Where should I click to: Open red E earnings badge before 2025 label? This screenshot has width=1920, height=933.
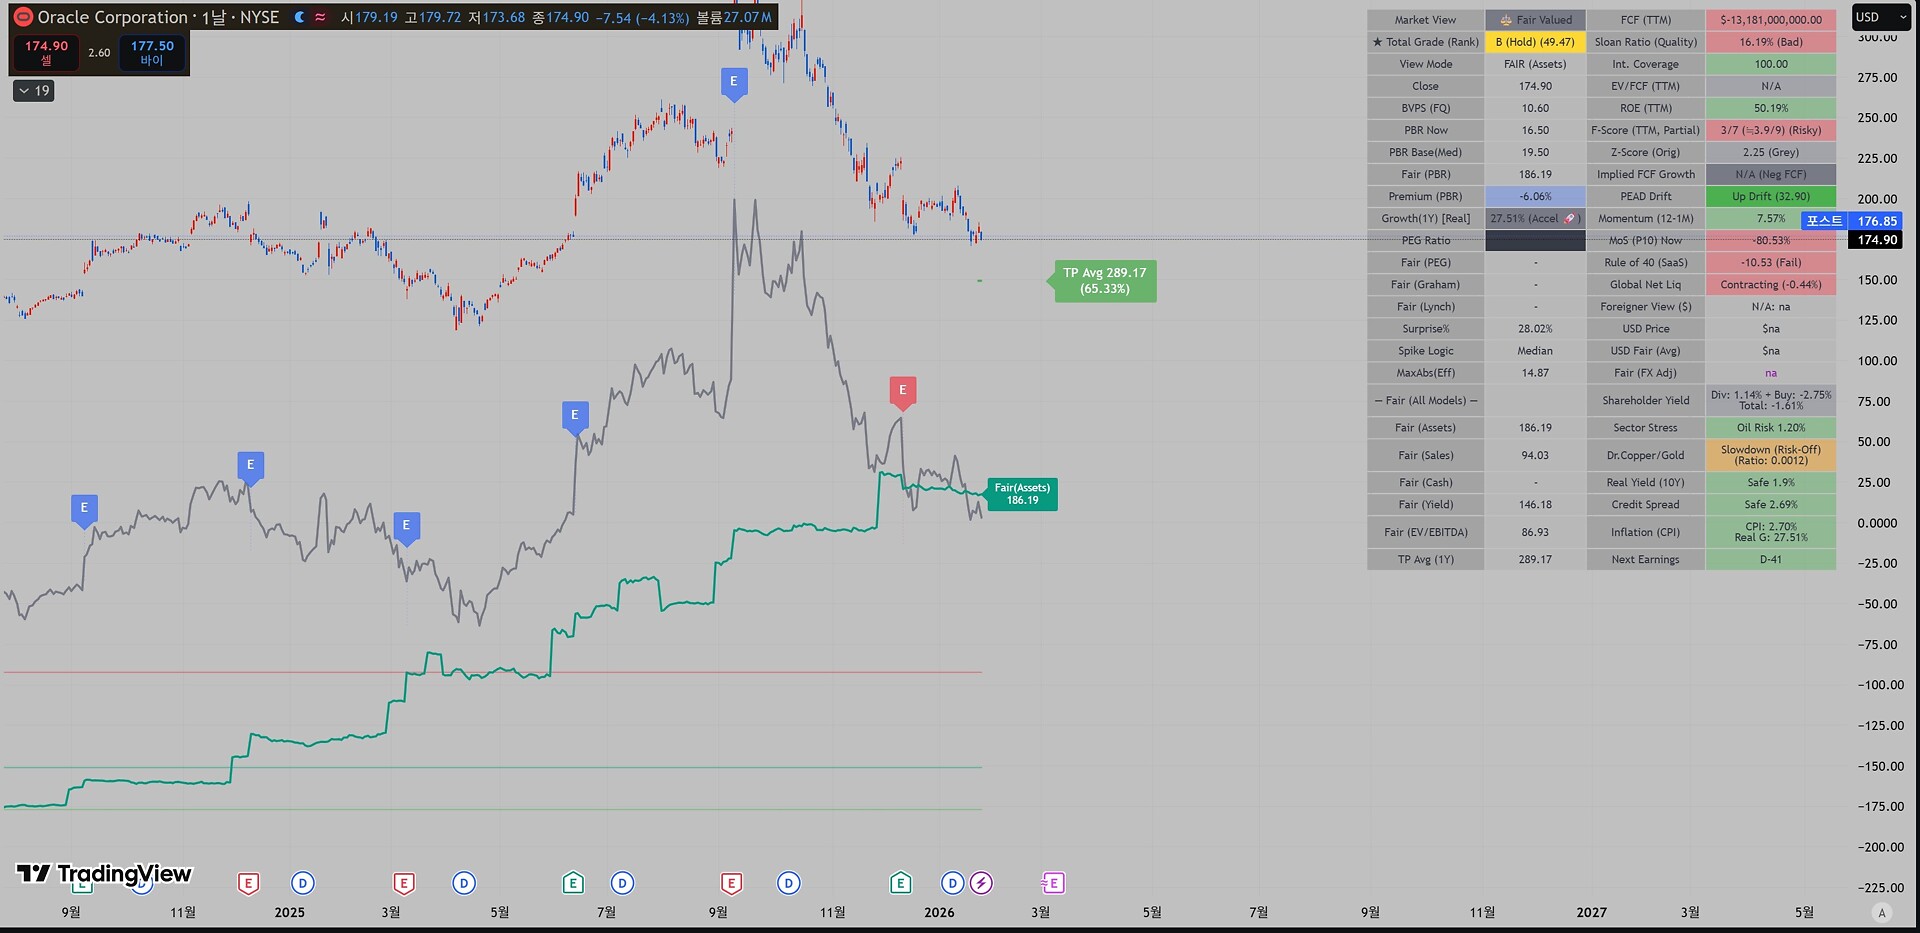pos(248,883)
